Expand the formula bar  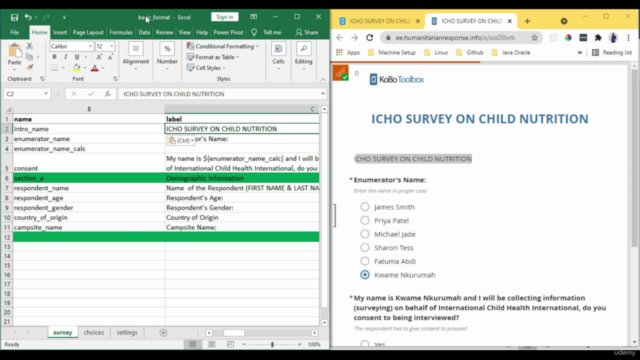point(323,94)
